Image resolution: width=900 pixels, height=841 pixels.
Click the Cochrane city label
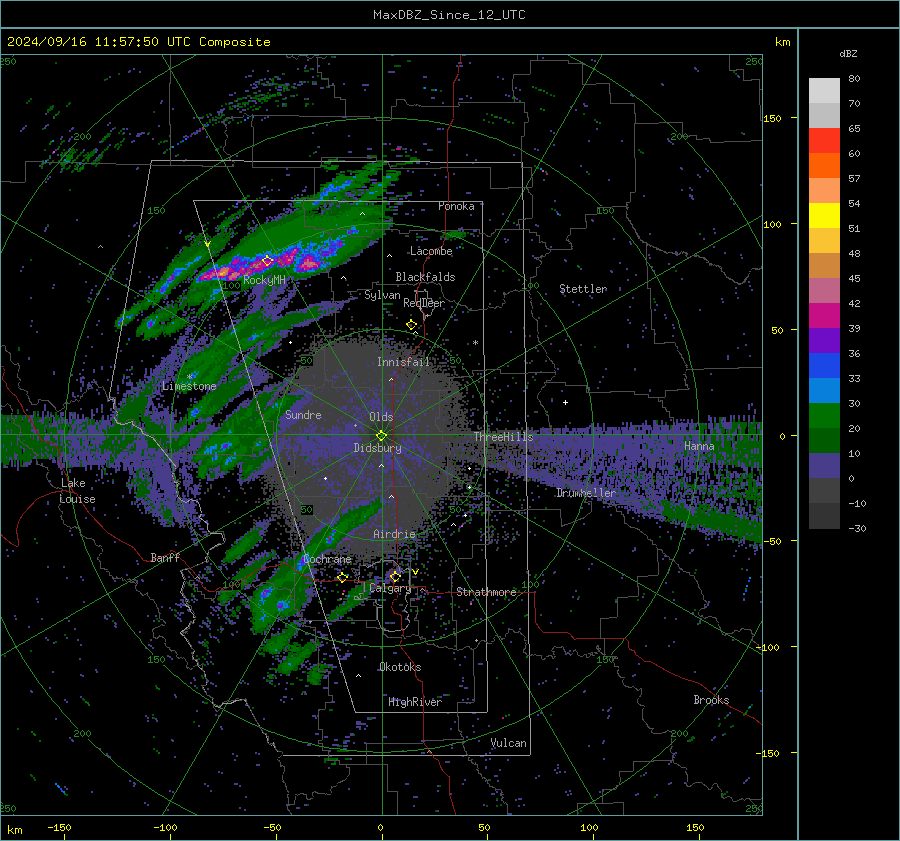pos(327,559)
